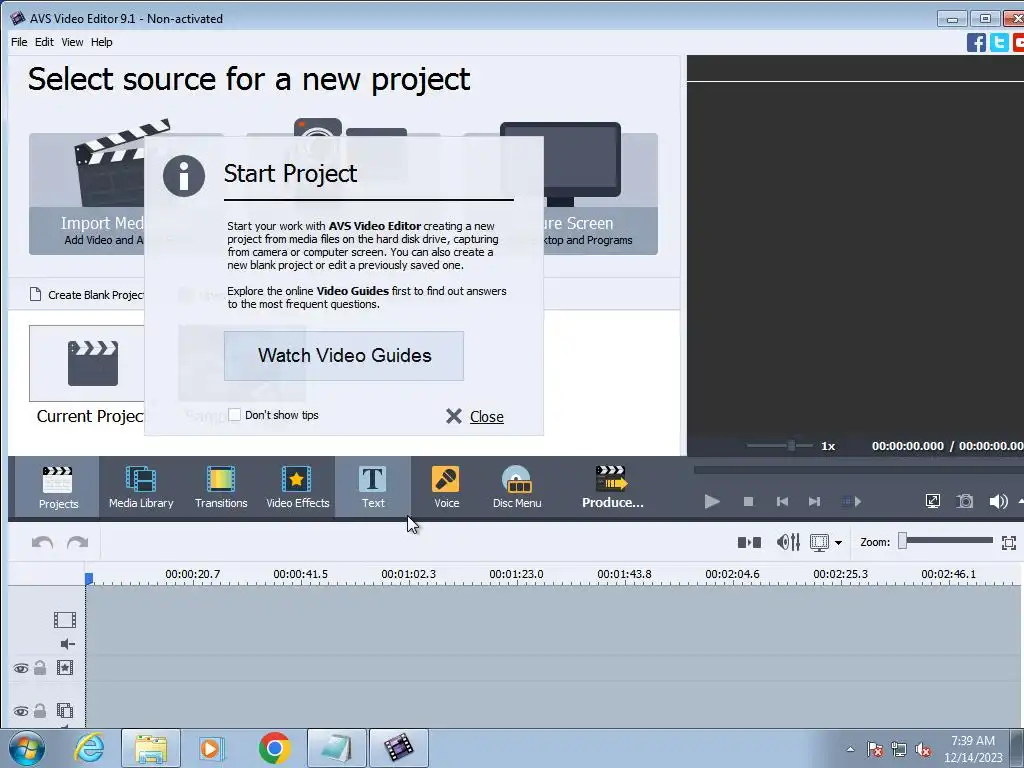
Task: Open the Text panel
Action: [x=373, y=487]
